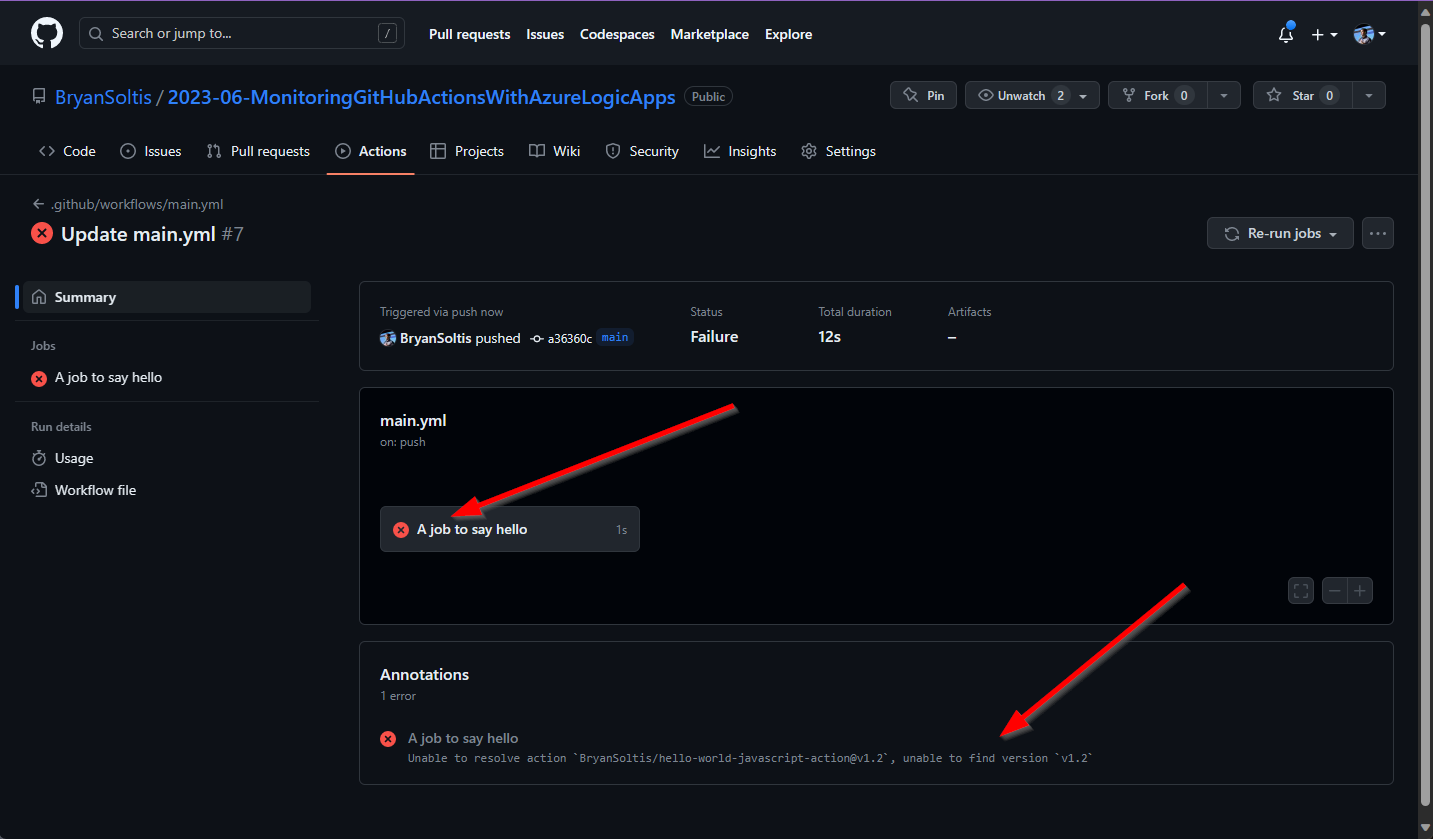
Task: Click the failed job card in graph
Action: [509, 529]
